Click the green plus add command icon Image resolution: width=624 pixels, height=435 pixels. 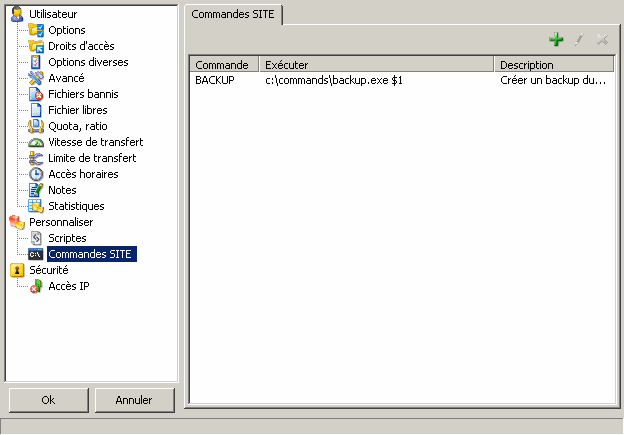click(556, 40)
